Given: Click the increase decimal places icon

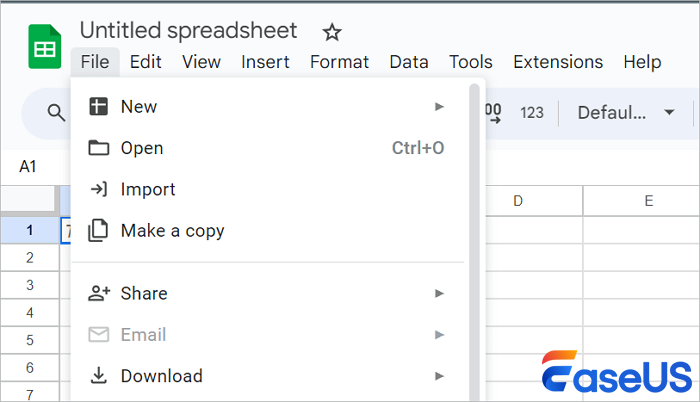Looking at the screenshot, I should (493, 113).
